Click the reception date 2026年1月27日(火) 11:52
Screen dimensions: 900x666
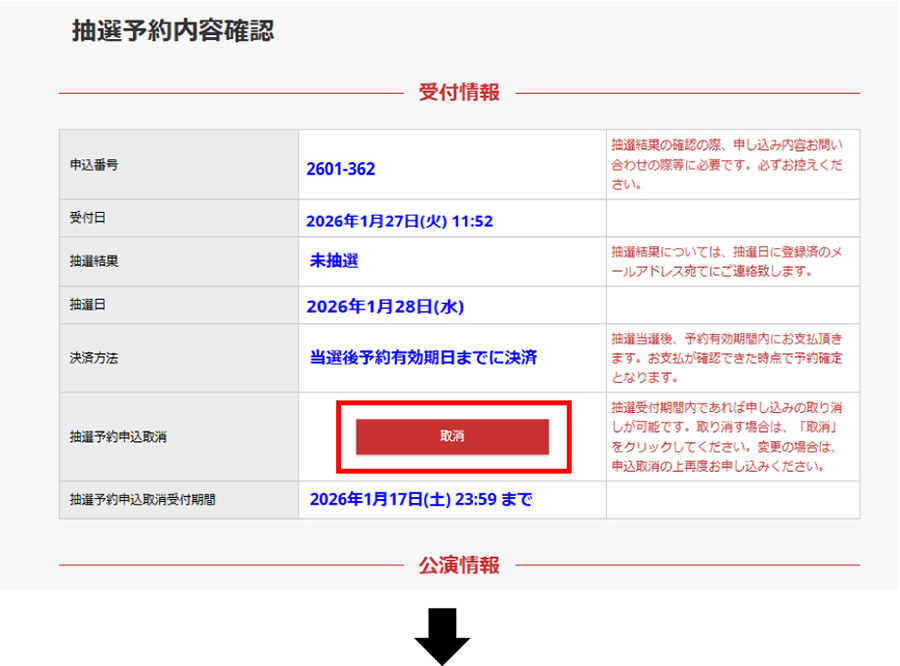400,221
